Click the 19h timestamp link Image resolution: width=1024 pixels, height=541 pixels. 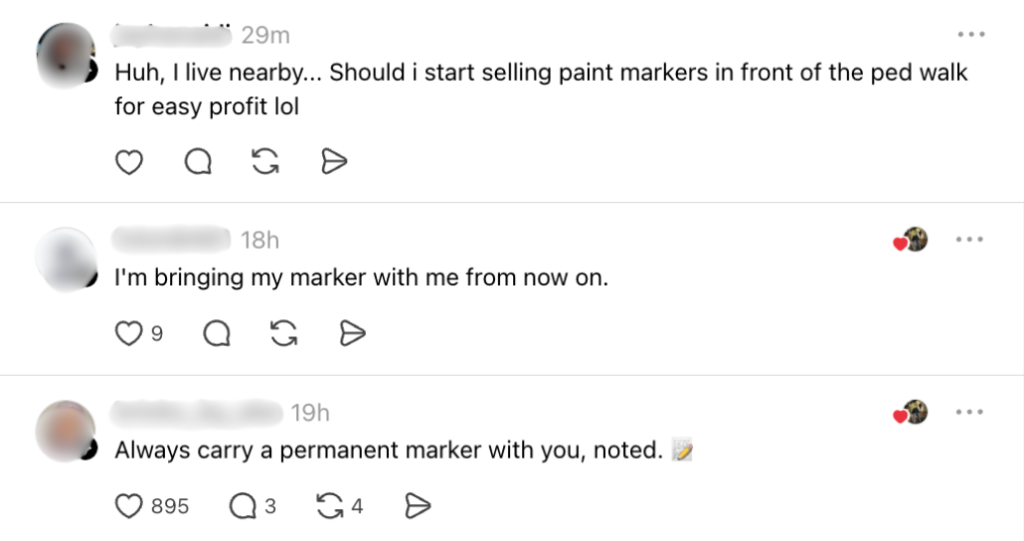pyautogui.click(x=310, y=412)
